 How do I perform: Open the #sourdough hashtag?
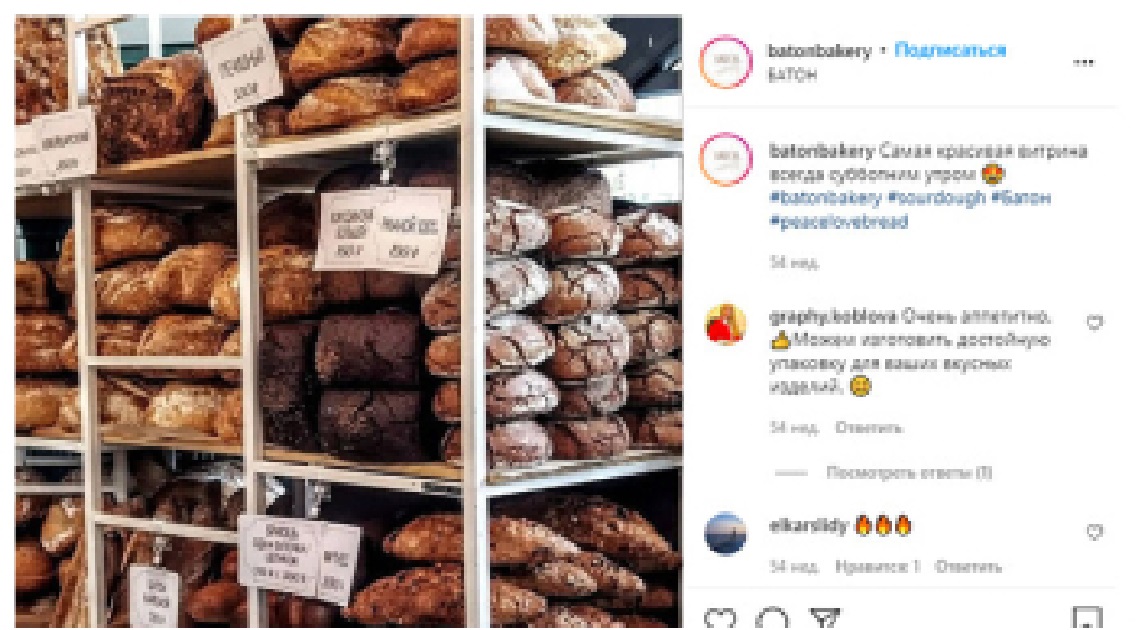coord(937,198)
